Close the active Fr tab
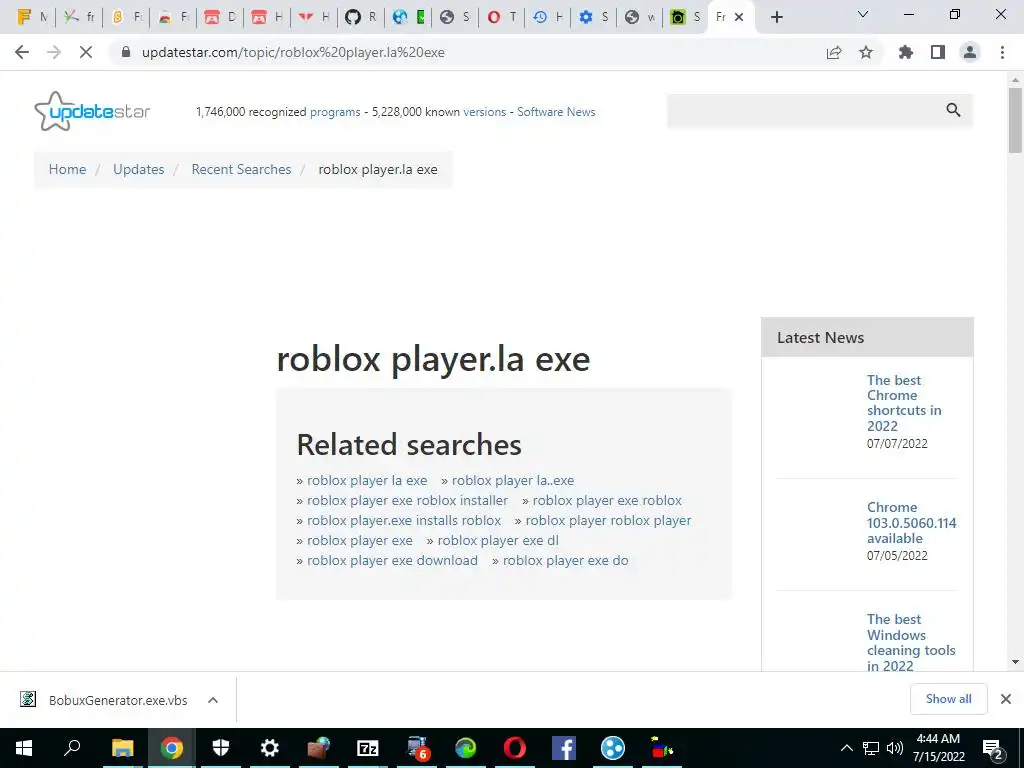The height and width of the screenshot is (768, 1024). [x=739, y=17]
